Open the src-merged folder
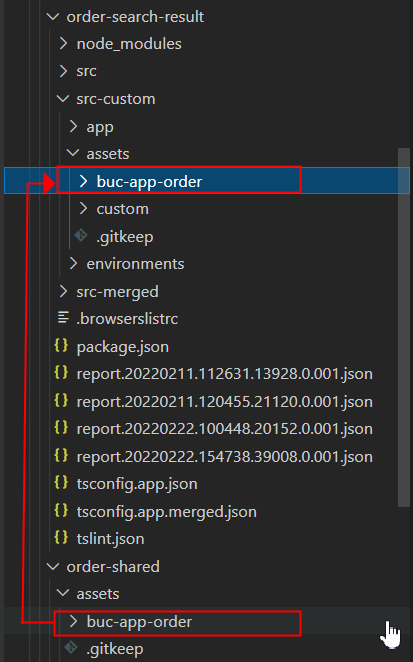 coord(117,291)
